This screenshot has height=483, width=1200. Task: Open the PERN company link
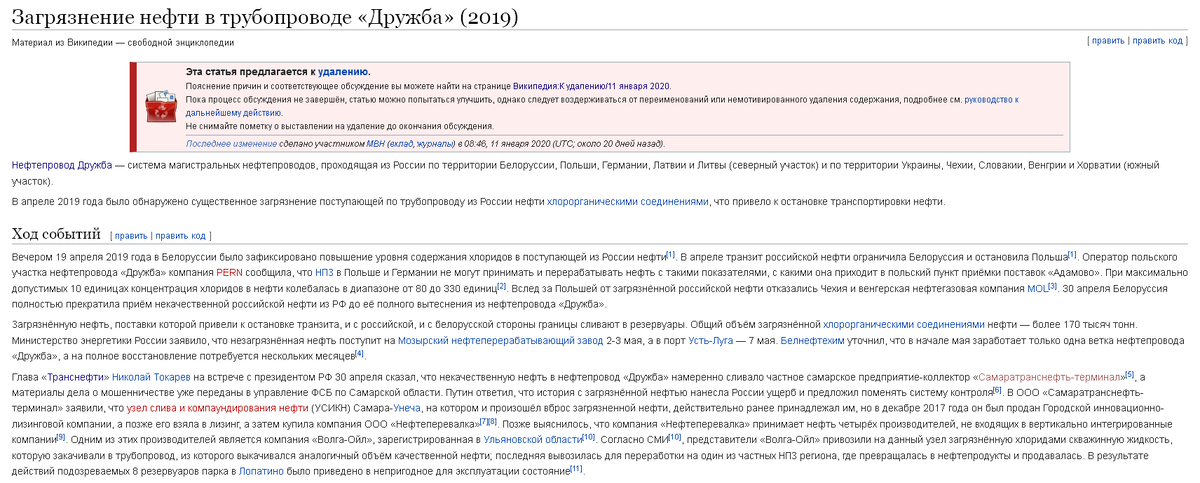point(230,272)
